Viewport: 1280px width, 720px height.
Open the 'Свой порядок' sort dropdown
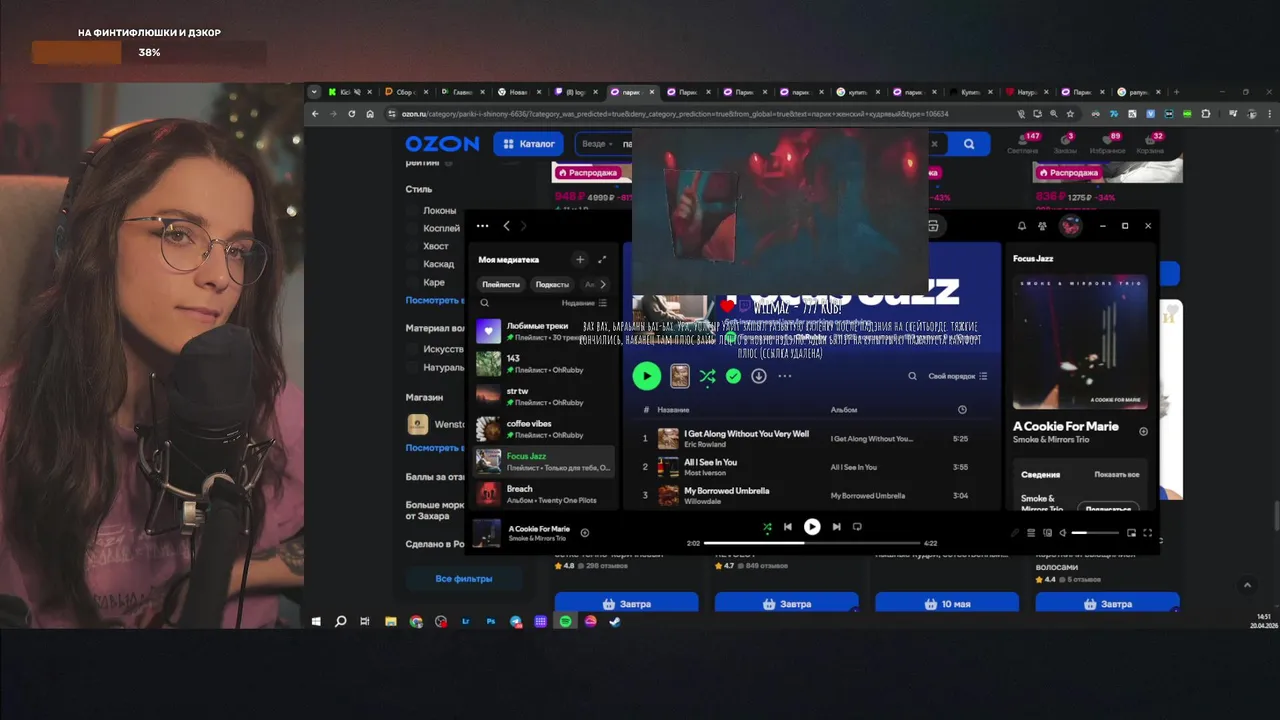958,376
